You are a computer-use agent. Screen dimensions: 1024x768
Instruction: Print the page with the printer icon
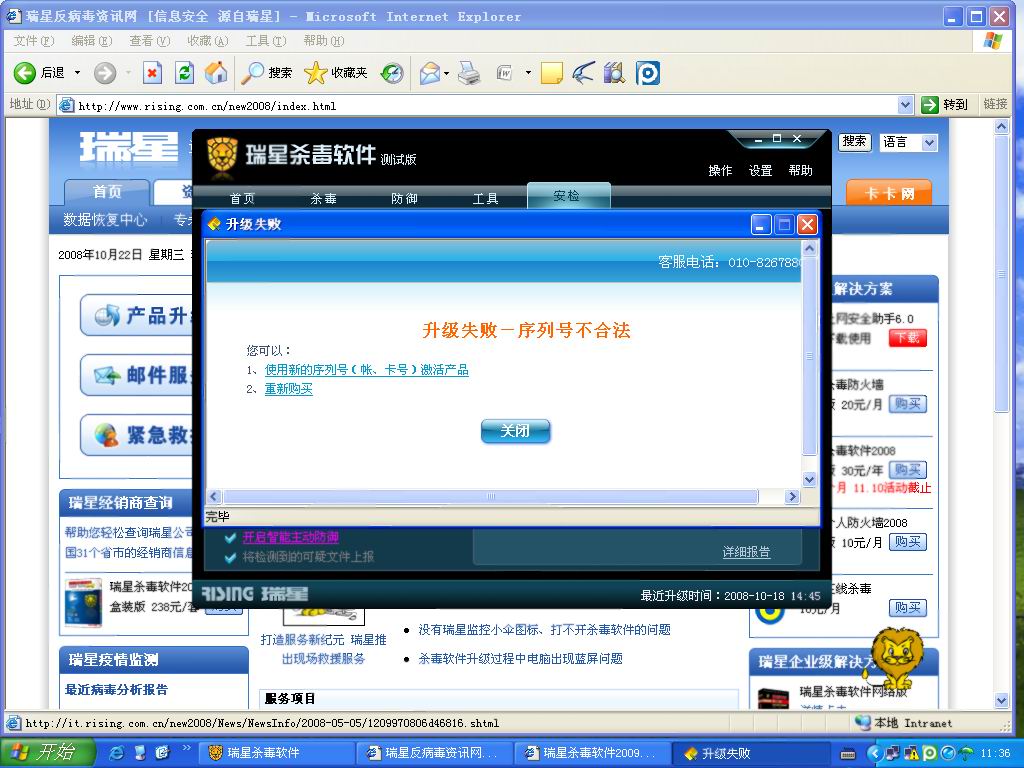click(x=469, y=72)
